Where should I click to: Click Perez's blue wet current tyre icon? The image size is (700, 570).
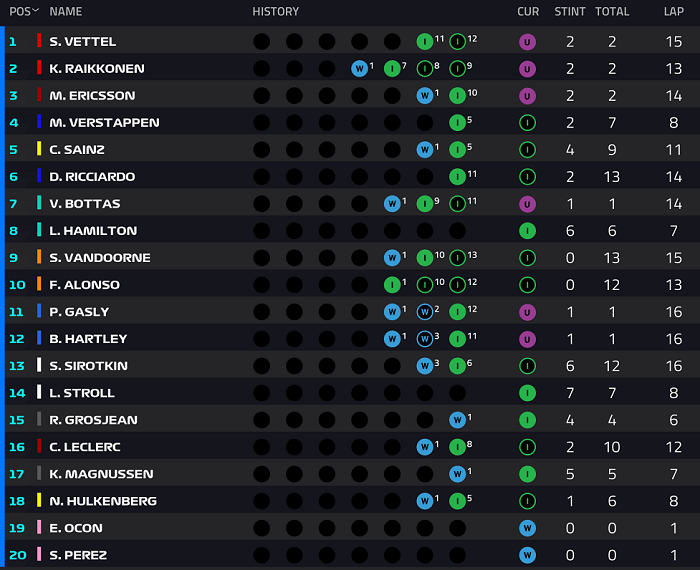tap(527, 555)
